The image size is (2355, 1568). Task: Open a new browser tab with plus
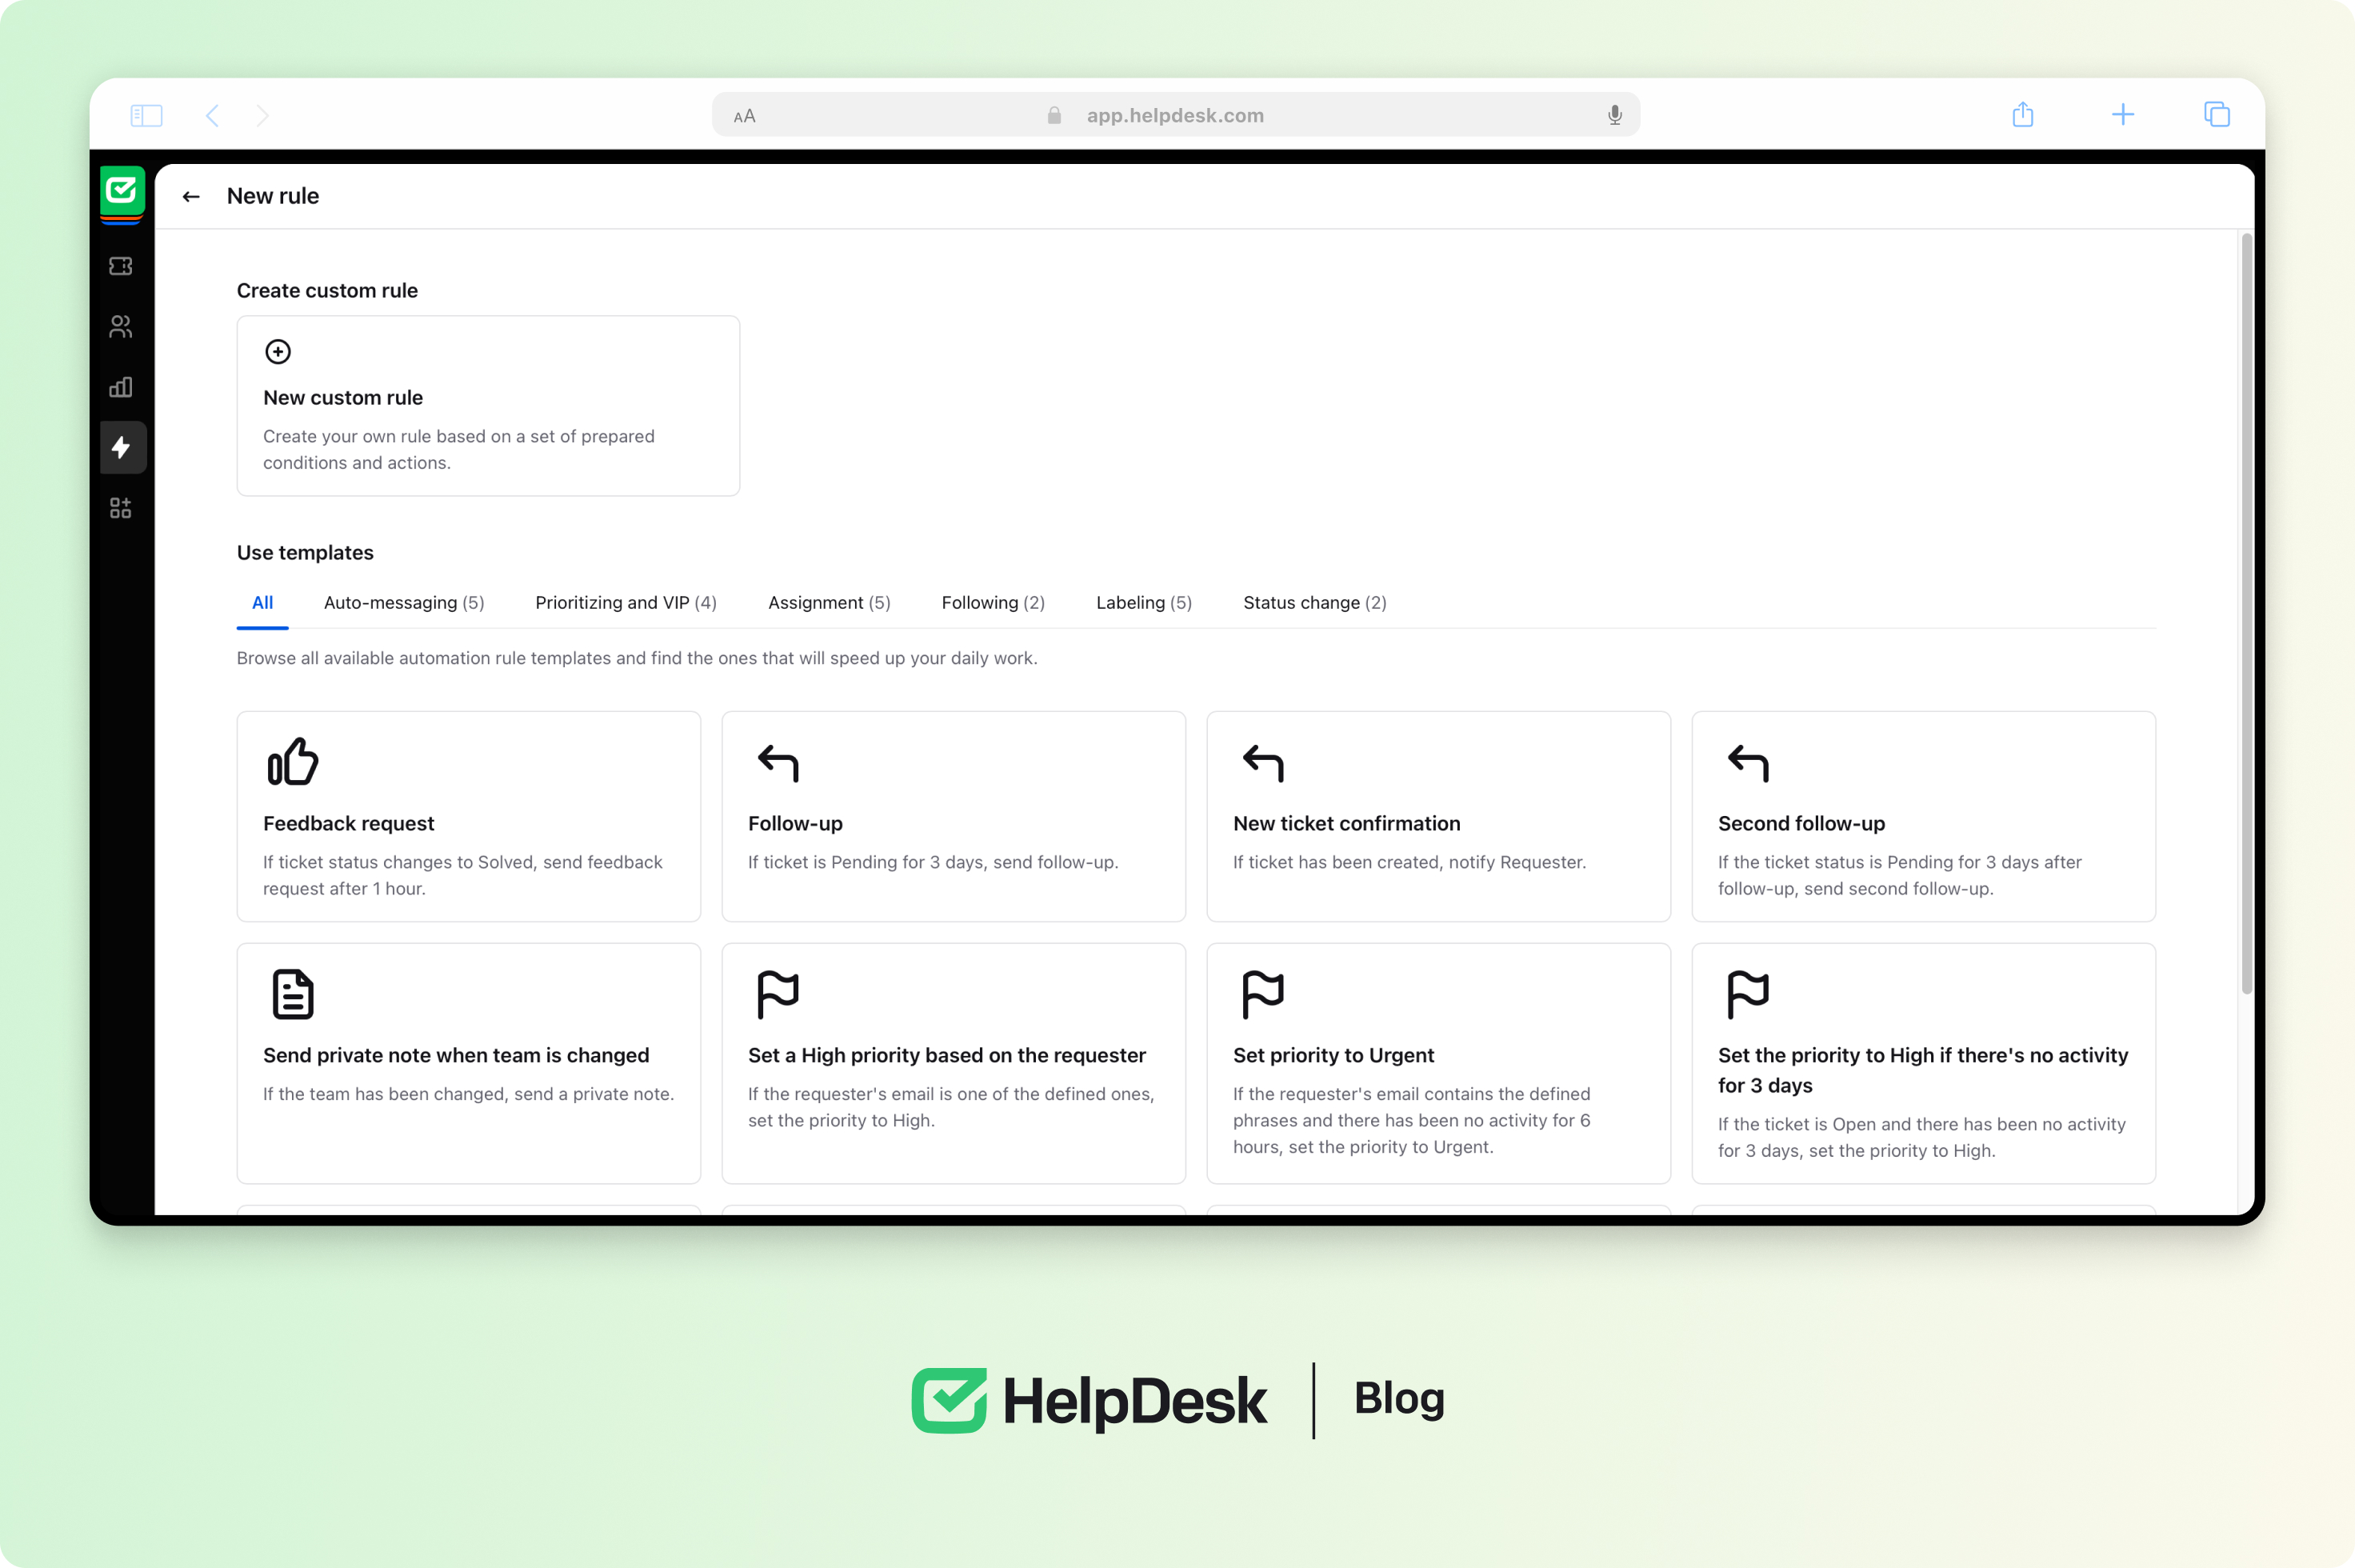coord(2122,115)
